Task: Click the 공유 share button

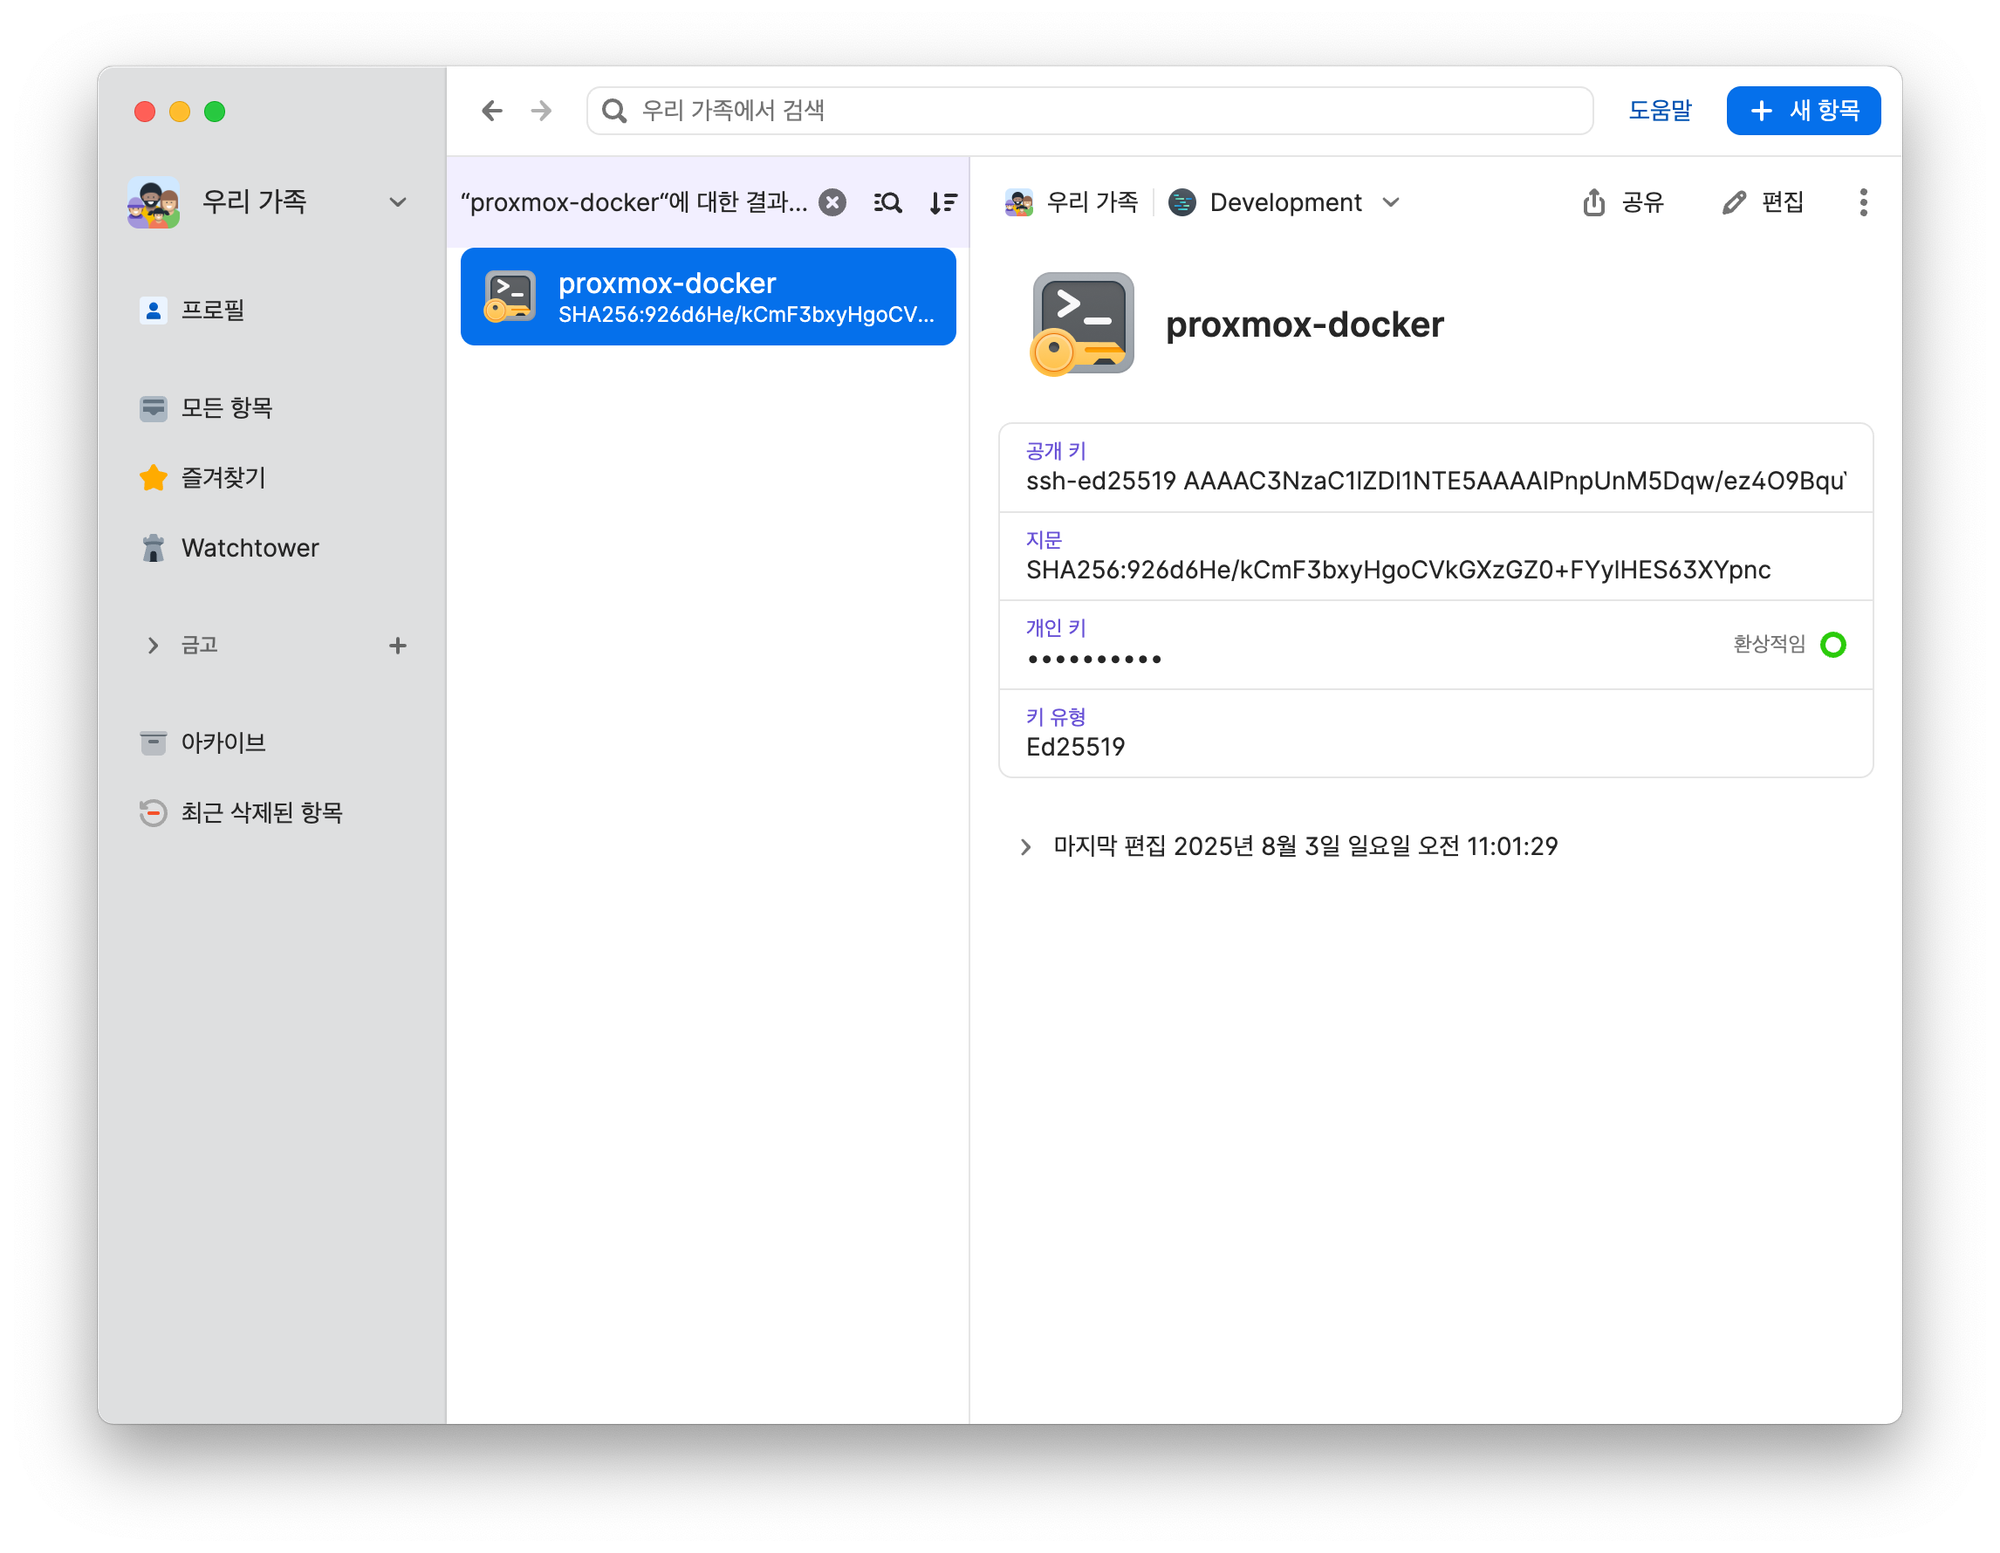Action: (1623, 203)
